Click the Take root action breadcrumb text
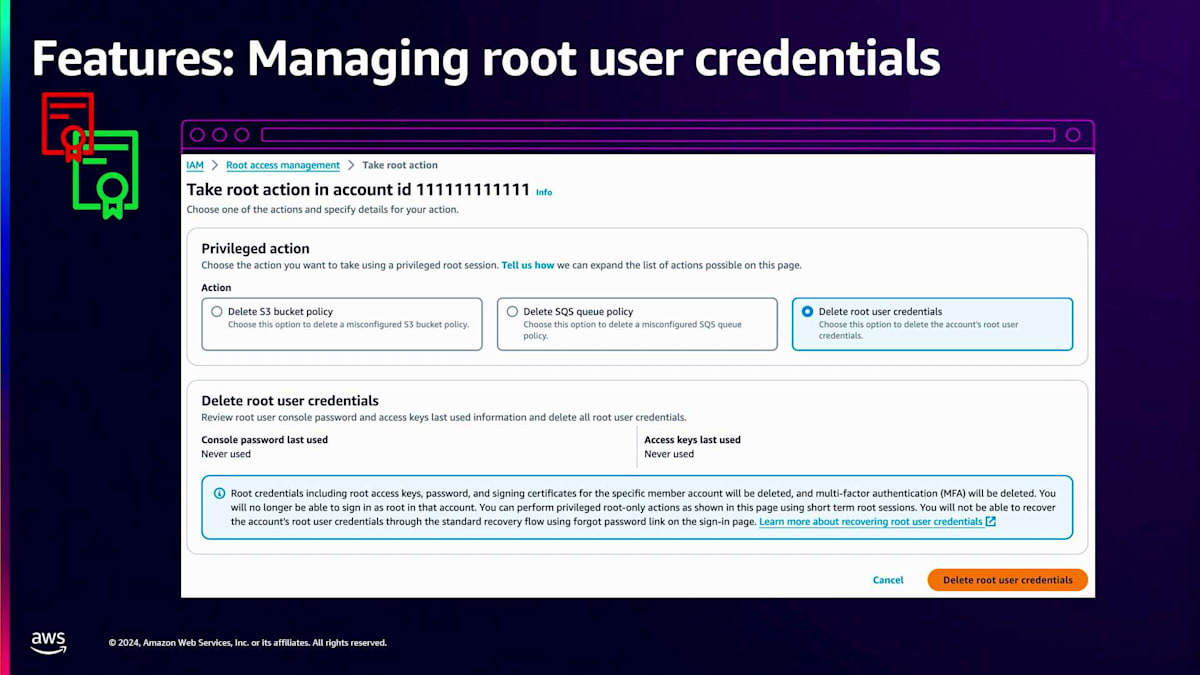This screenshot has width=1200, height=675. click(400, 165)
